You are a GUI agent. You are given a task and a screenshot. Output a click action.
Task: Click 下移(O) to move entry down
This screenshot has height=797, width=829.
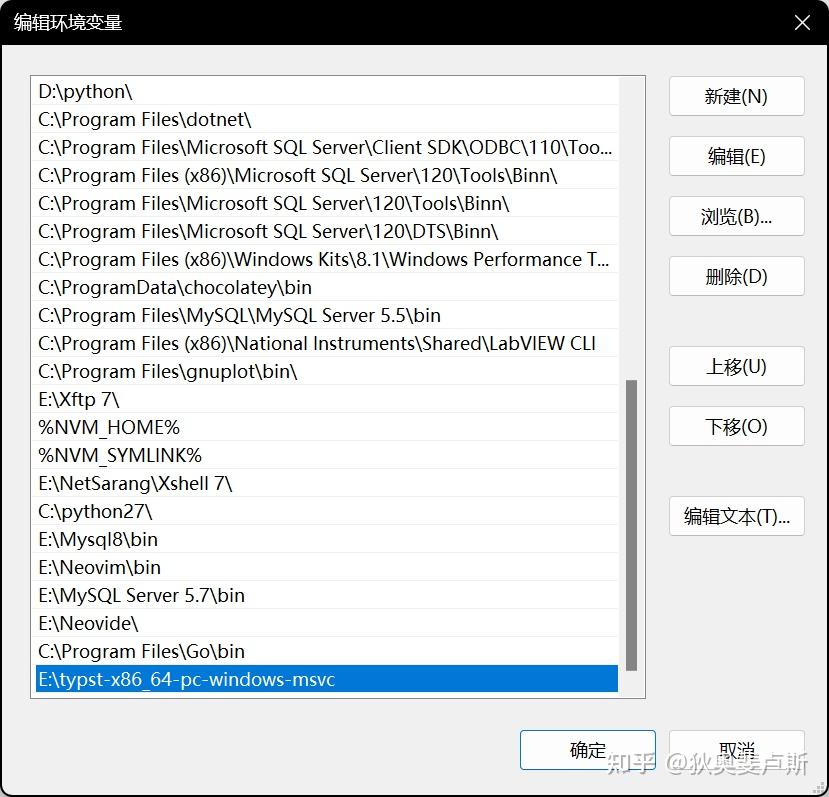coord(736,426)
